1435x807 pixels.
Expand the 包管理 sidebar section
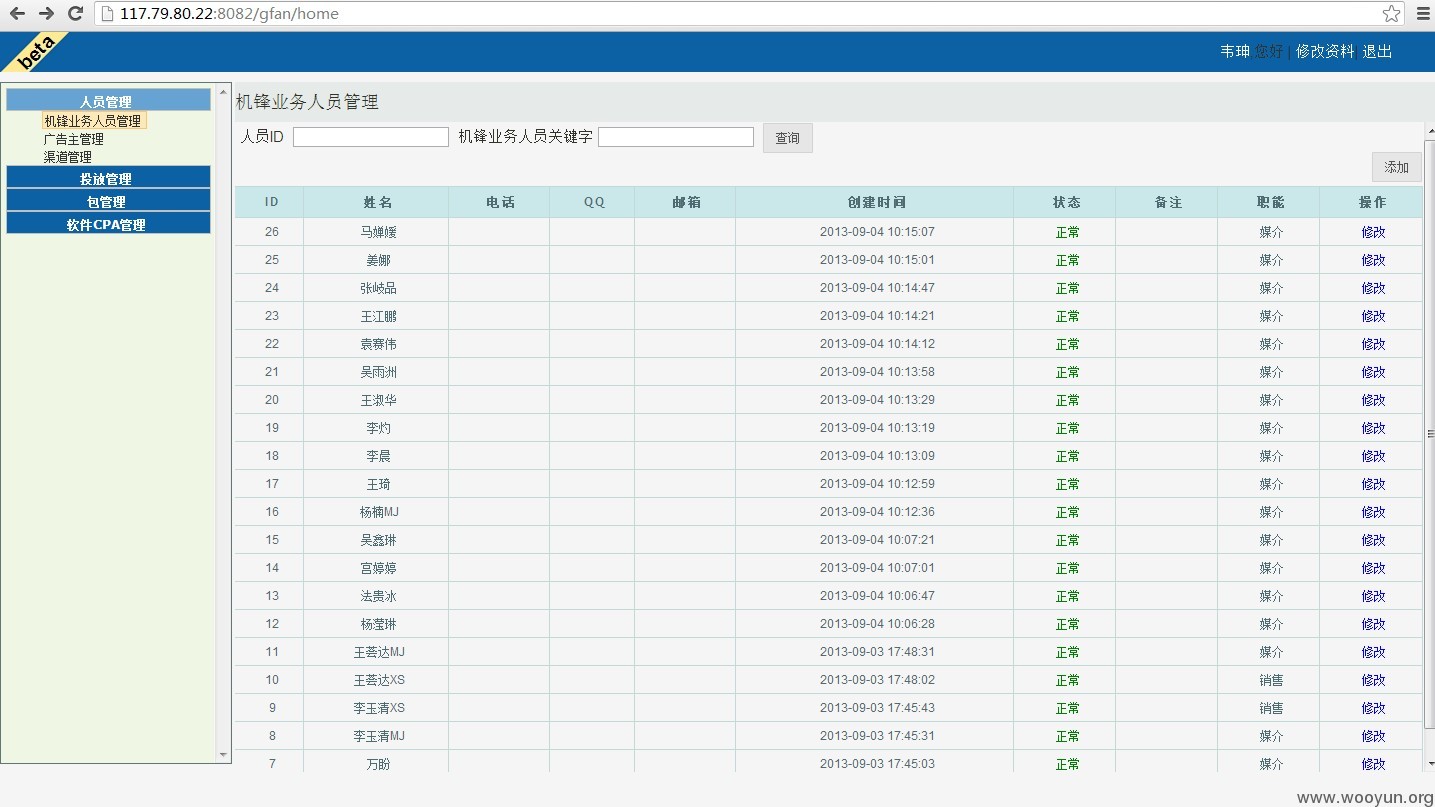click(x=108, y=201)
